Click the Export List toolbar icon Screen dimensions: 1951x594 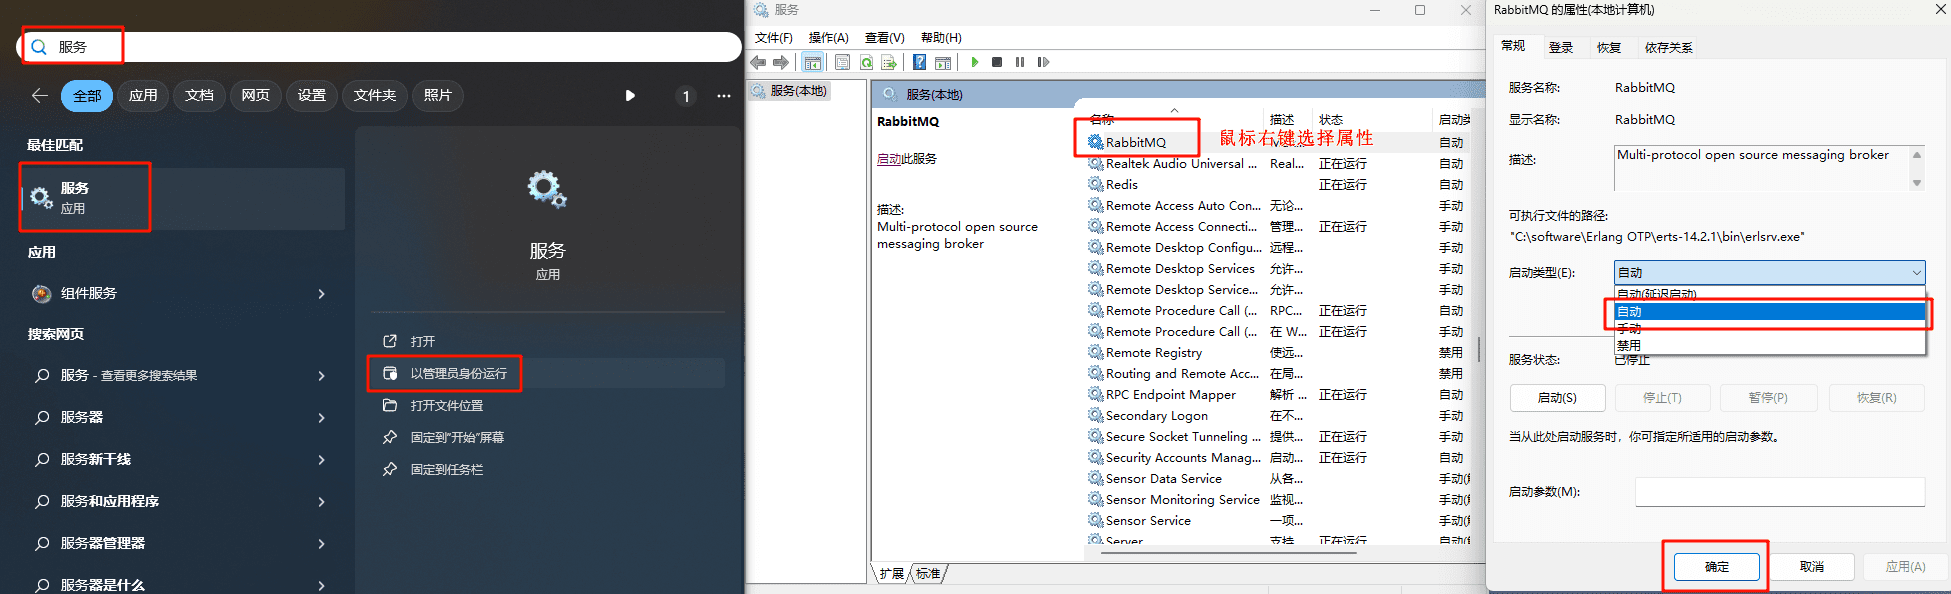(888, 62)
